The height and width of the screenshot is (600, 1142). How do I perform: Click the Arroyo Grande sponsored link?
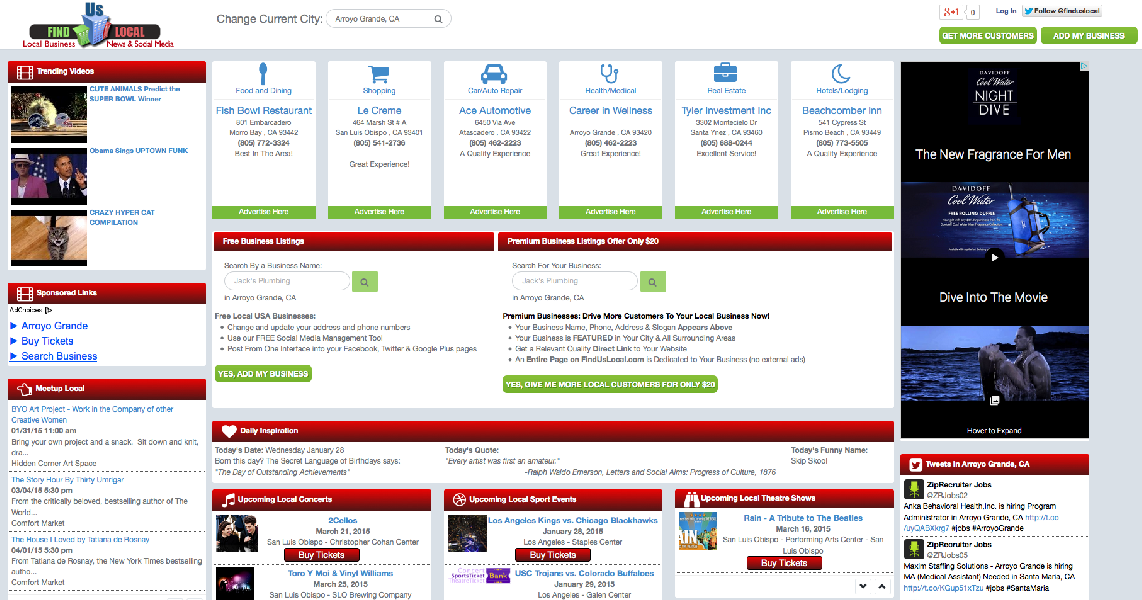pyautogui.click(x=55, y=325)
